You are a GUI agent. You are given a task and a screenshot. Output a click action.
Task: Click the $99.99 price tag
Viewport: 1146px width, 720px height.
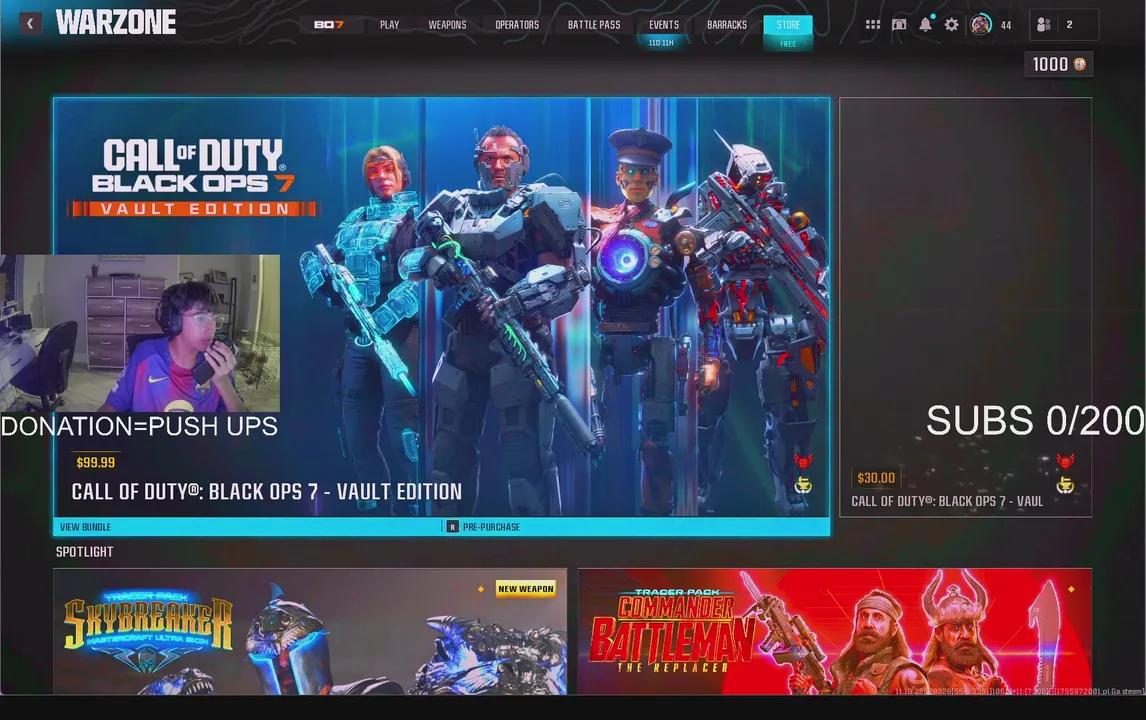tap(96, 463)
